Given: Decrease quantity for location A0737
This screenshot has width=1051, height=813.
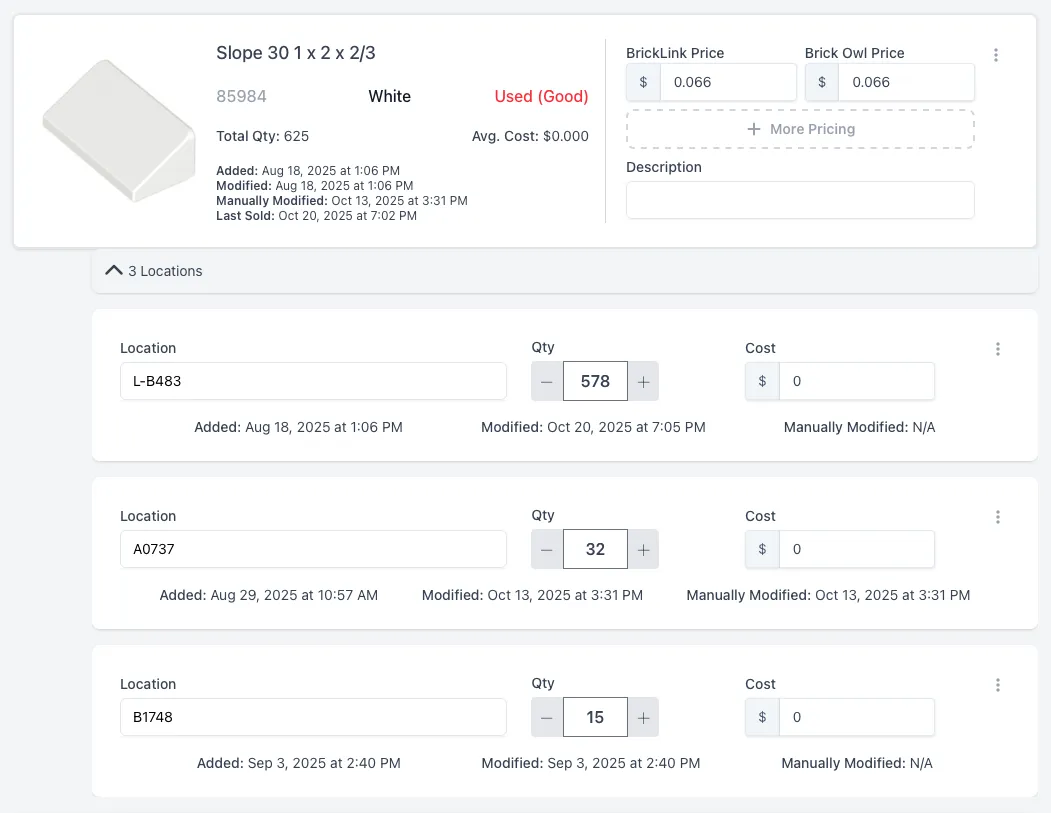Looking at the screenshot, I should click(x=547, y=550).
